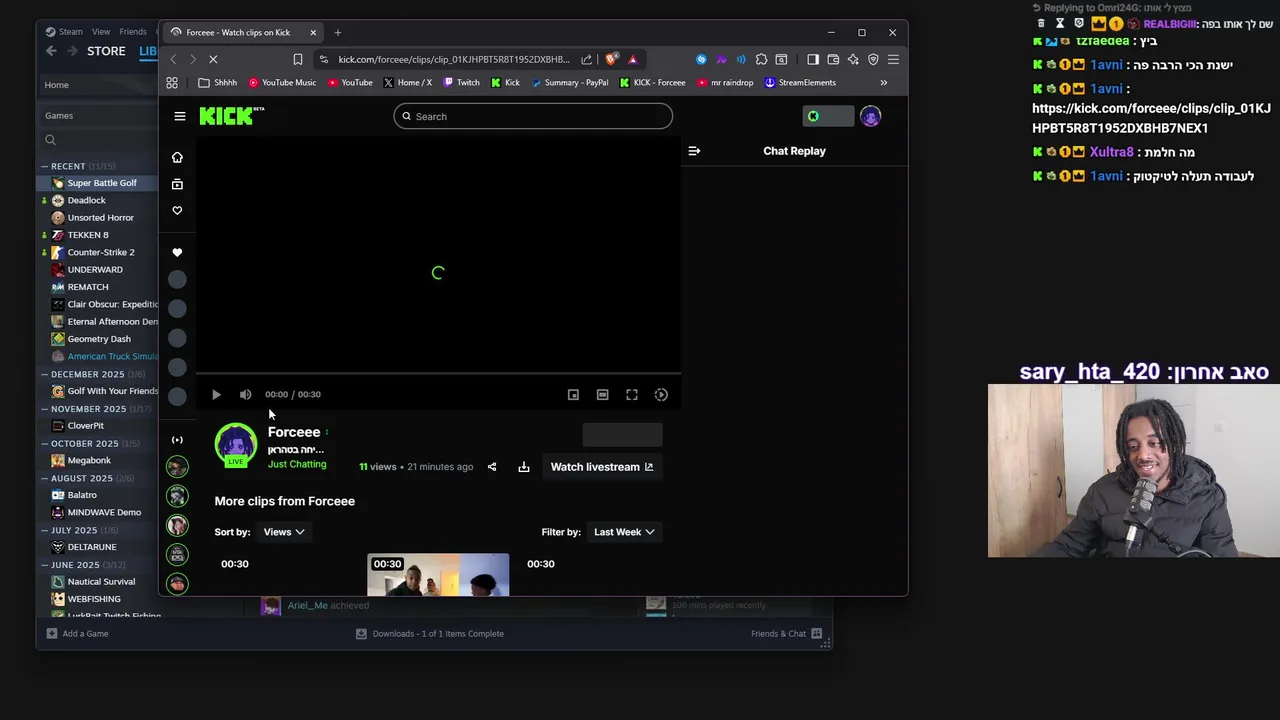
Task: Collapse AUGUST 2025 section in Steam
Action: coord(45,478)
